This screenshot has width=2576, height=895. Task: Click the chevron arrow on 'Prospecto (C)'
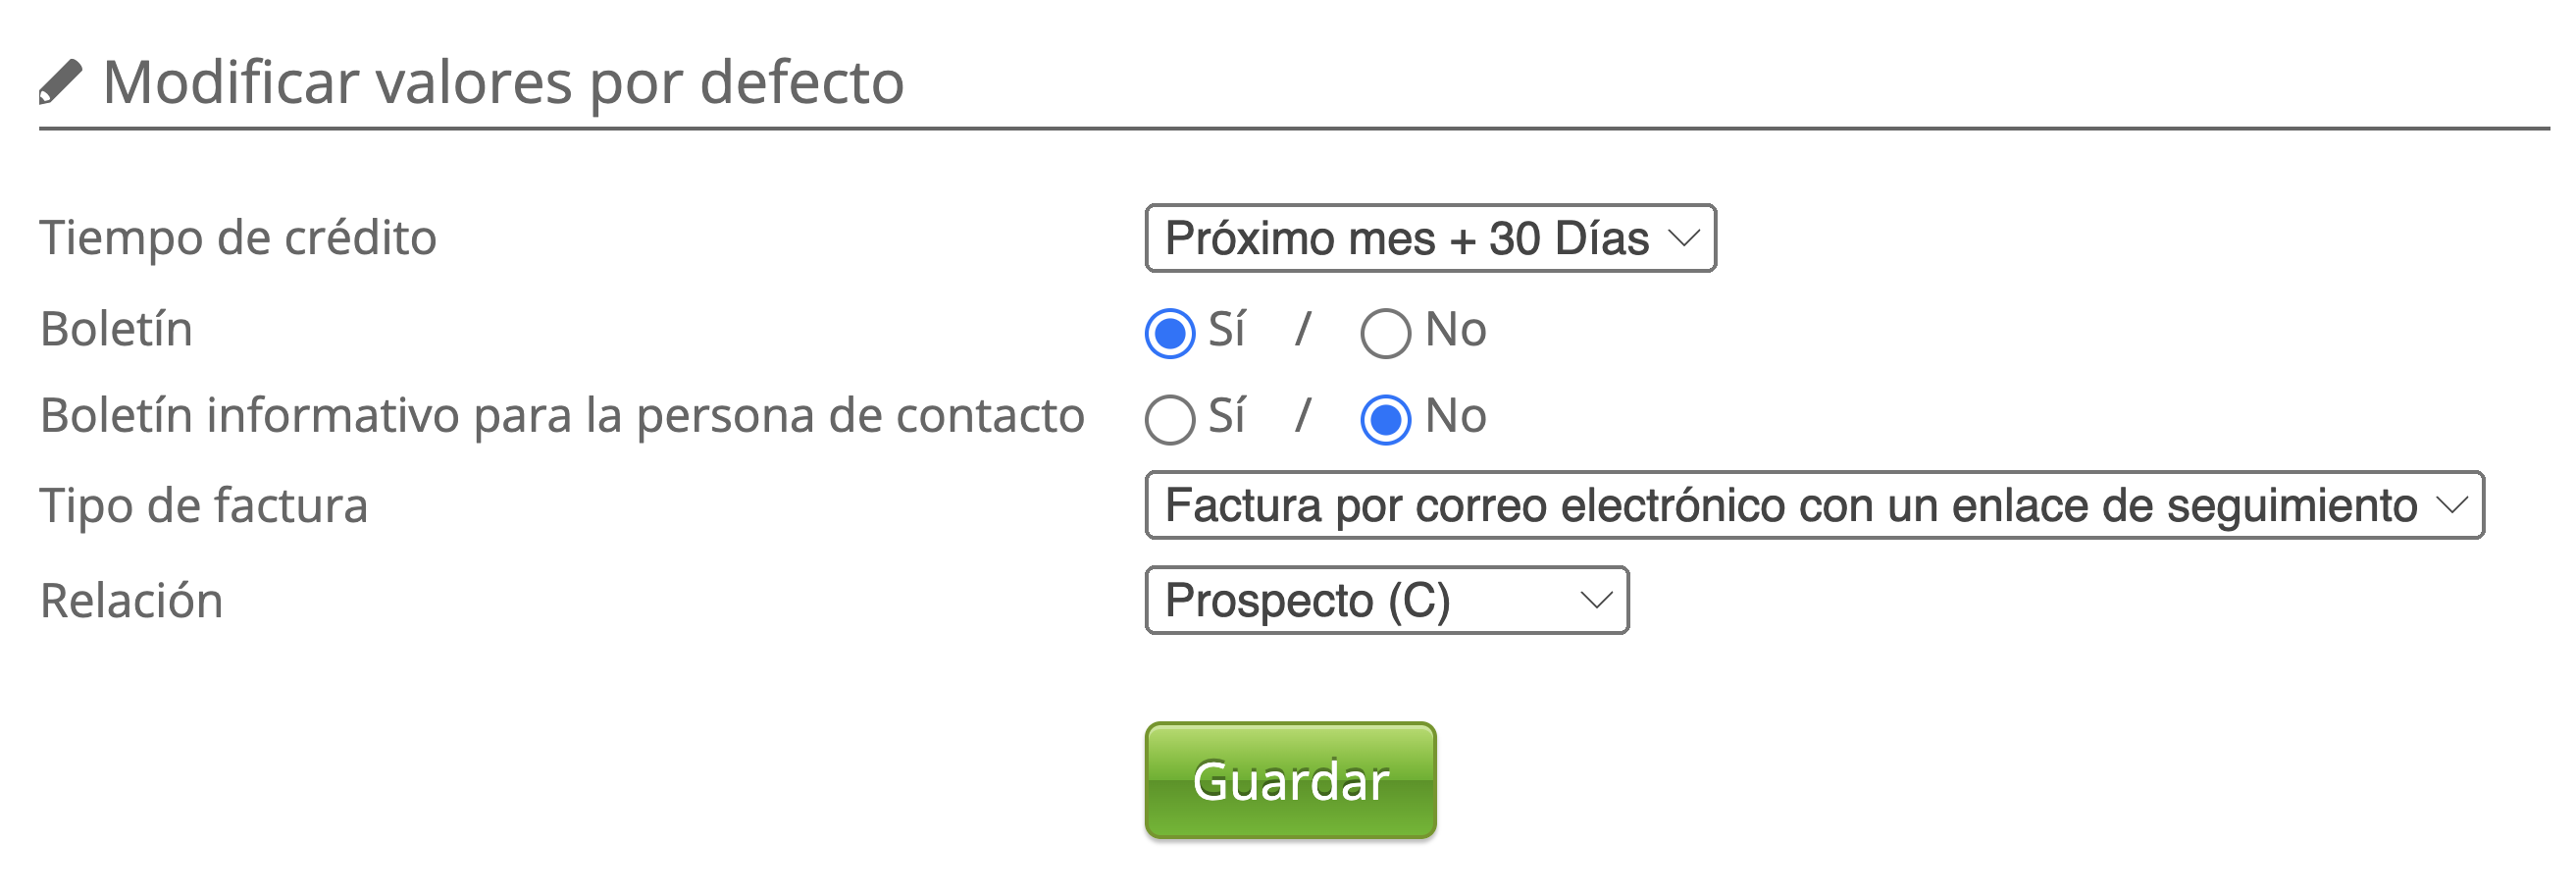(1595, 600)
